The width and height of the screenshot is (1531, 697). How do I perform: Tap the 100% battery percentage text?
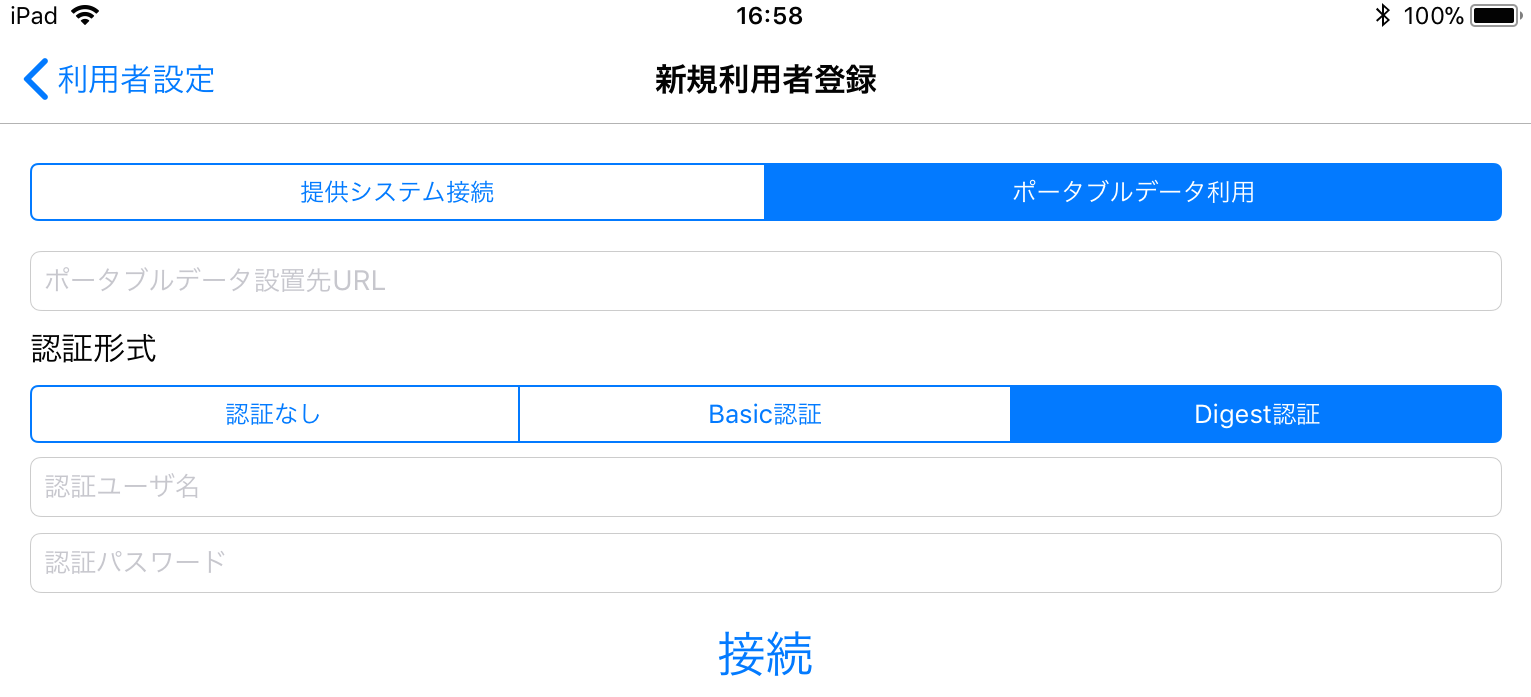(x=1433, y=15)
